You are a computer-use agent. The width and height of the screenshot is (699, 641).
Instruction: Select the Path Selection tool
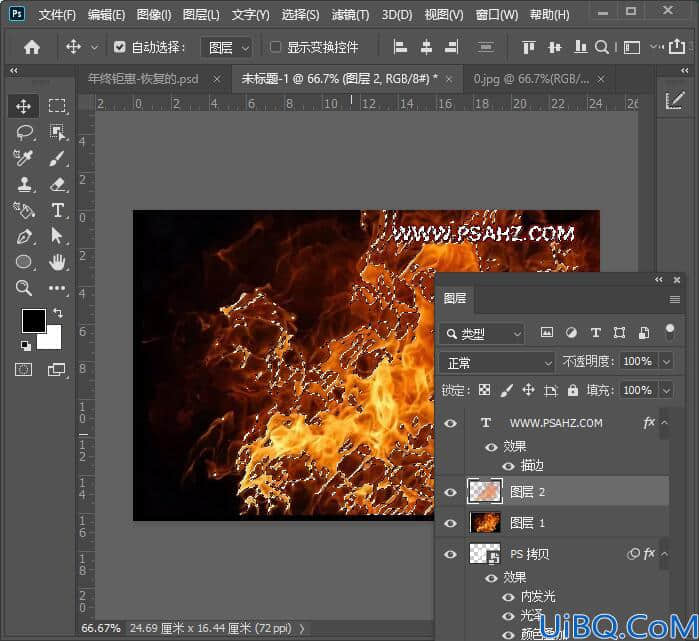(56, 236)
